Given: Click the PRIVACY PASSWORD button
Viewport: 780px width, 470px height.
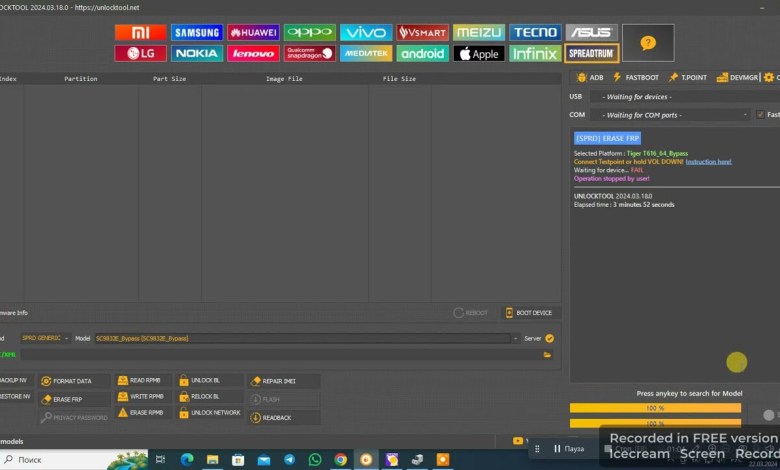Looking at the screenshot, I should (75, 418).
